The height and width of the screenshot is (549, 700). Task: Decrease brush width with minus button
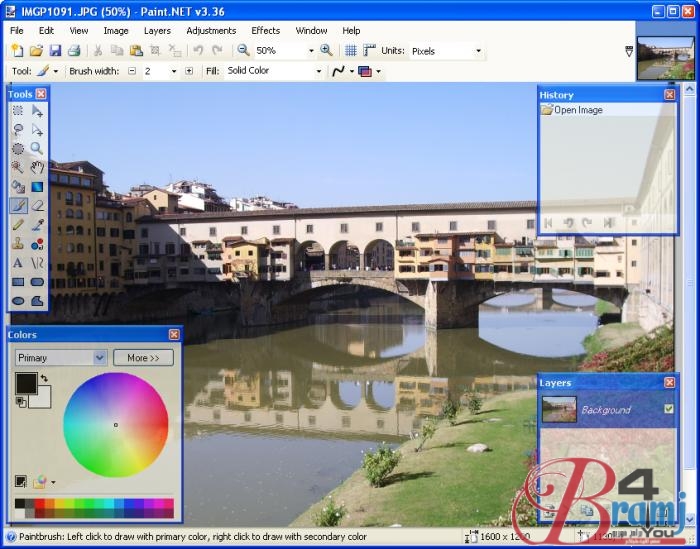[x=132, y=71]
